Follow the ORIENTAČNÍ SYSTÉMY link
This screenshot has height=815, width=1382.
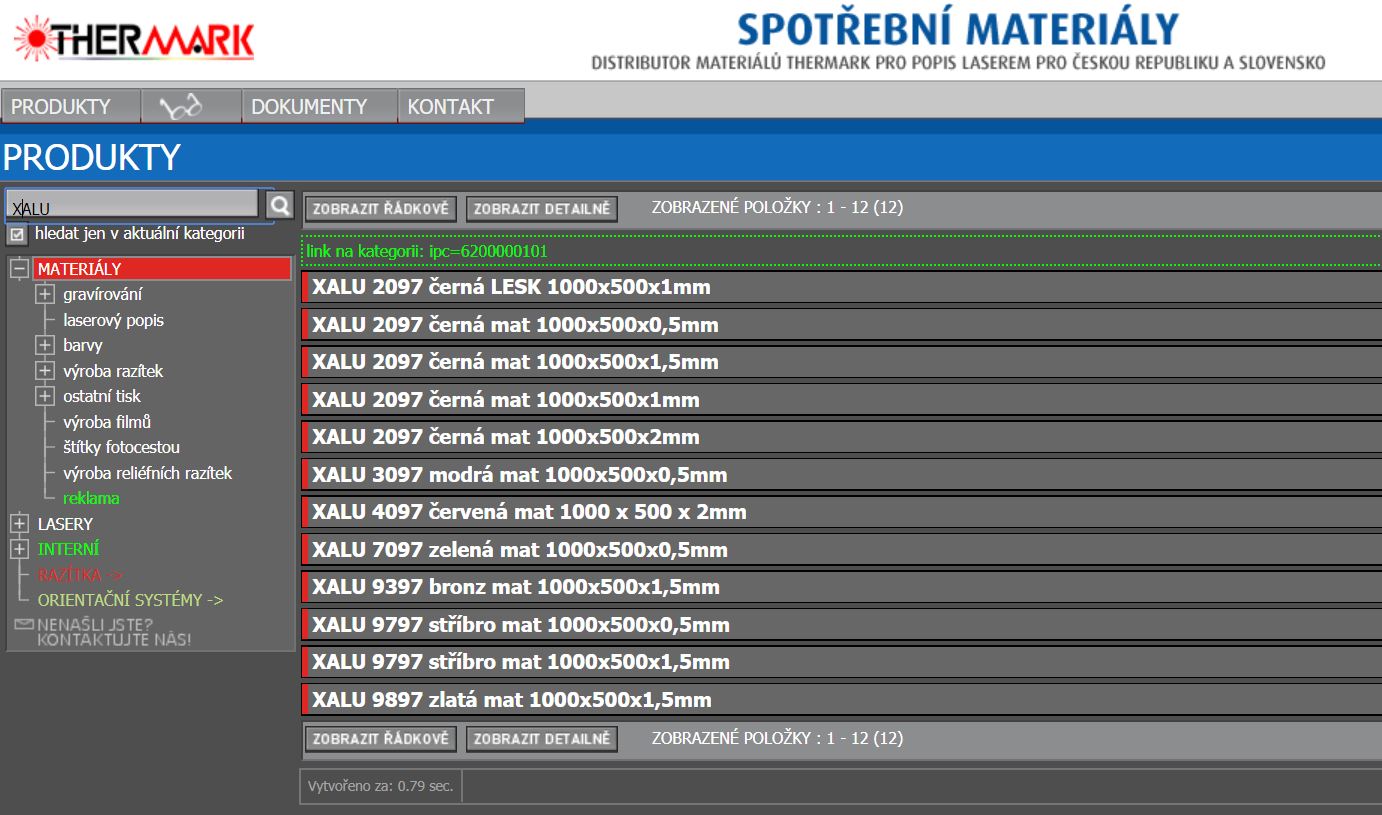tap(130, 600)
